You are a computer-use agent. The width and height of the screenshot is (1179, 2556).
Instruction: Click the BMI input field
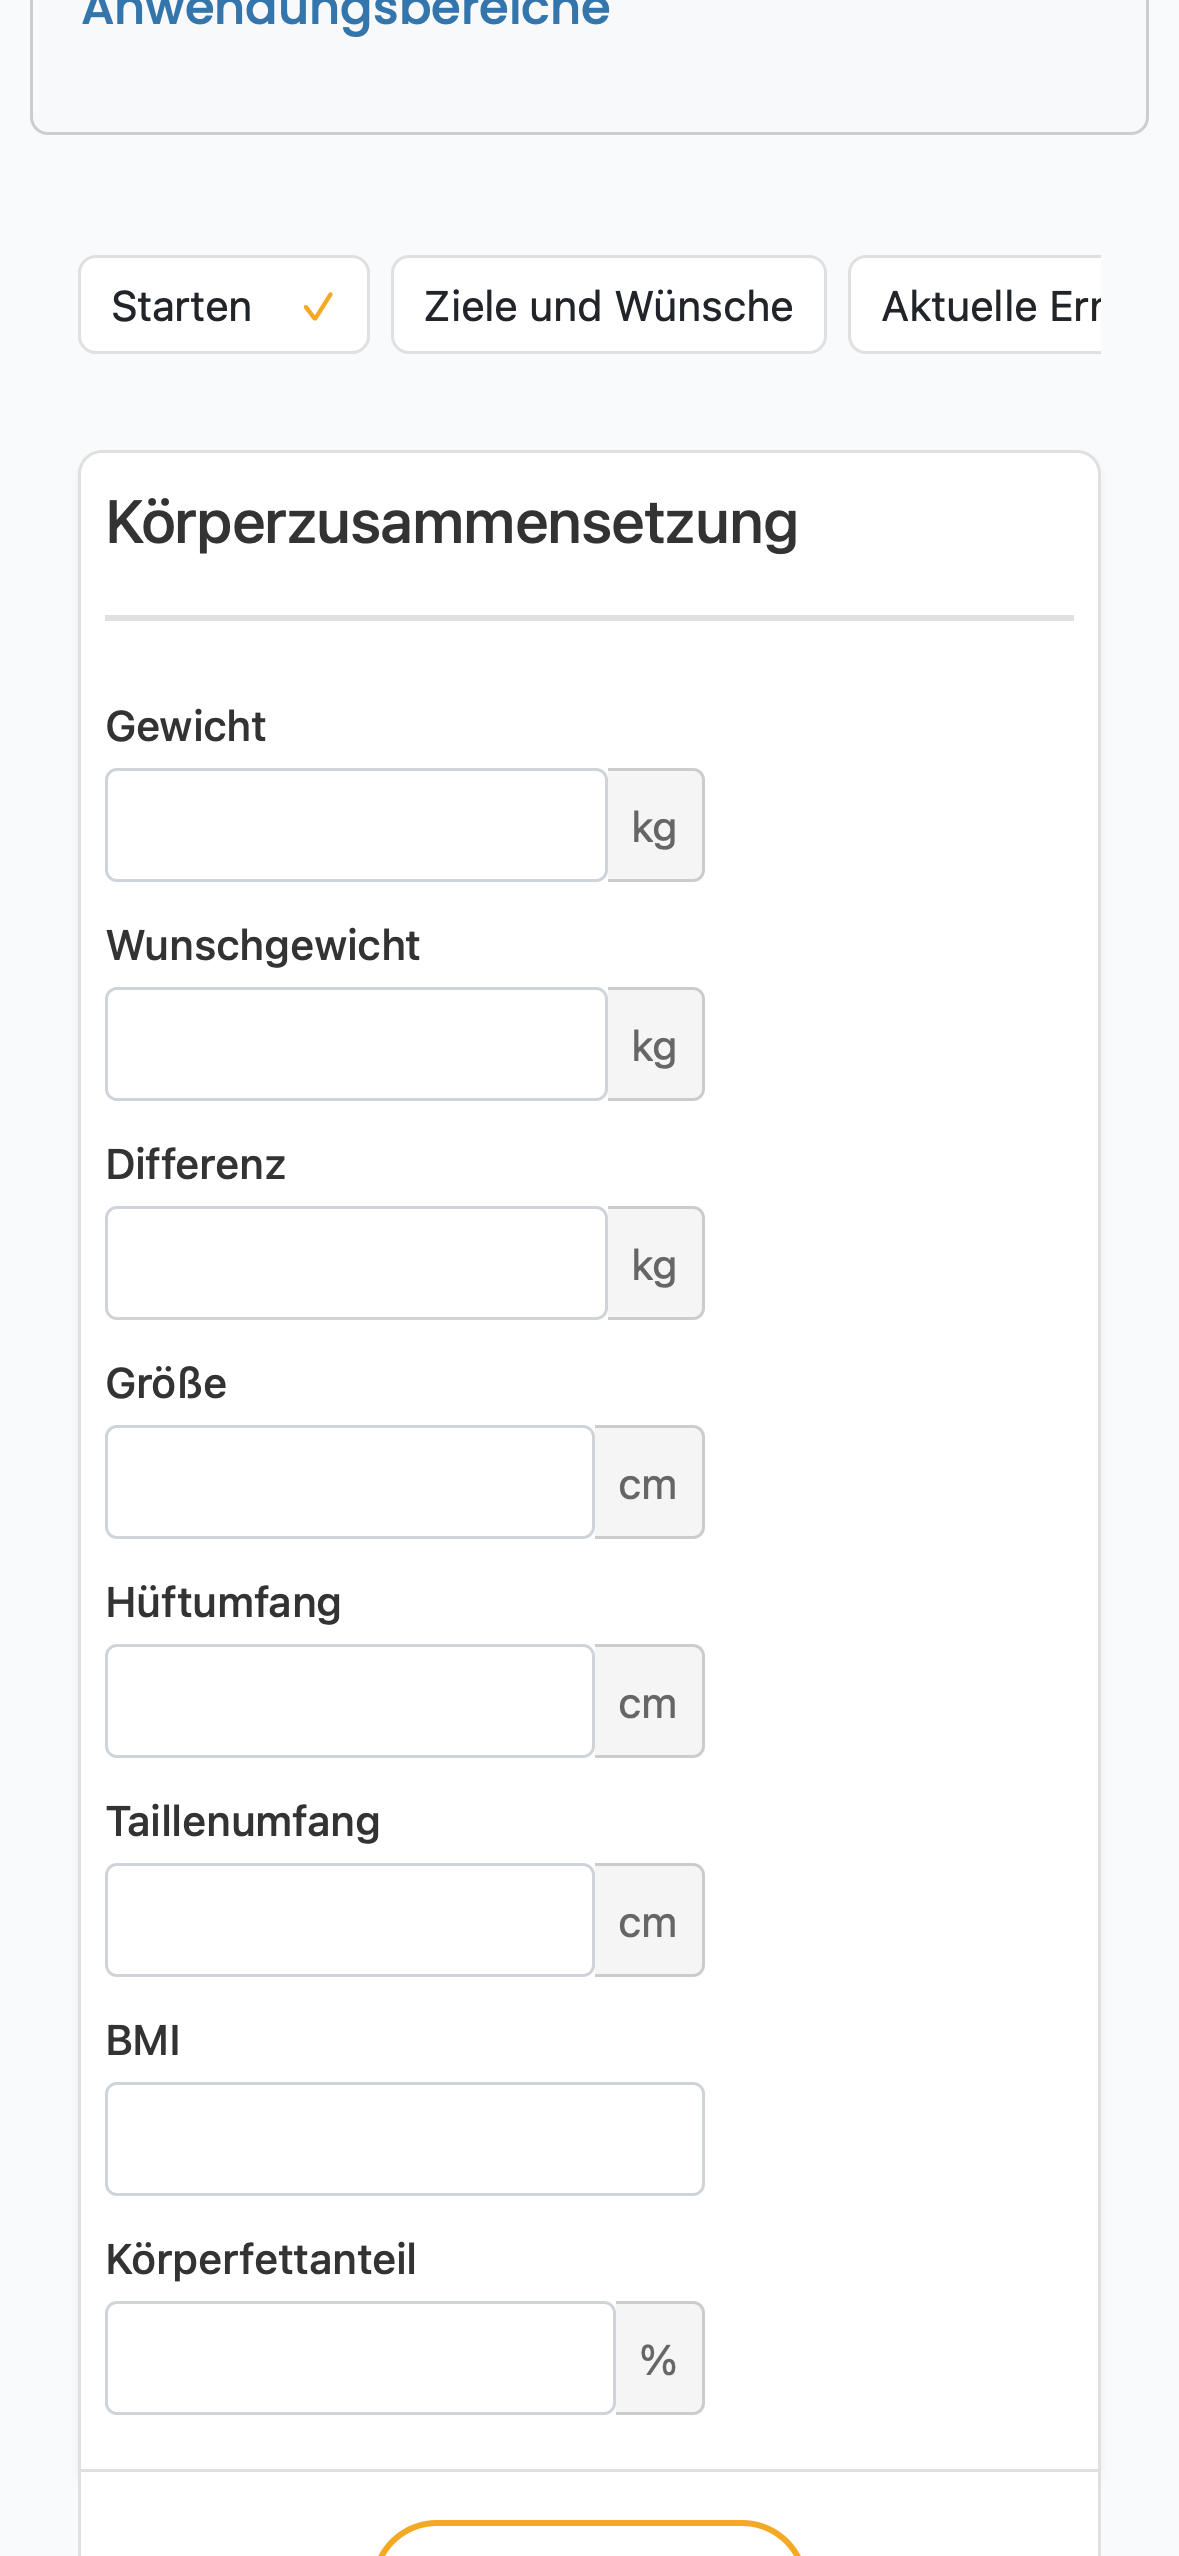[x=405, y=2139]
